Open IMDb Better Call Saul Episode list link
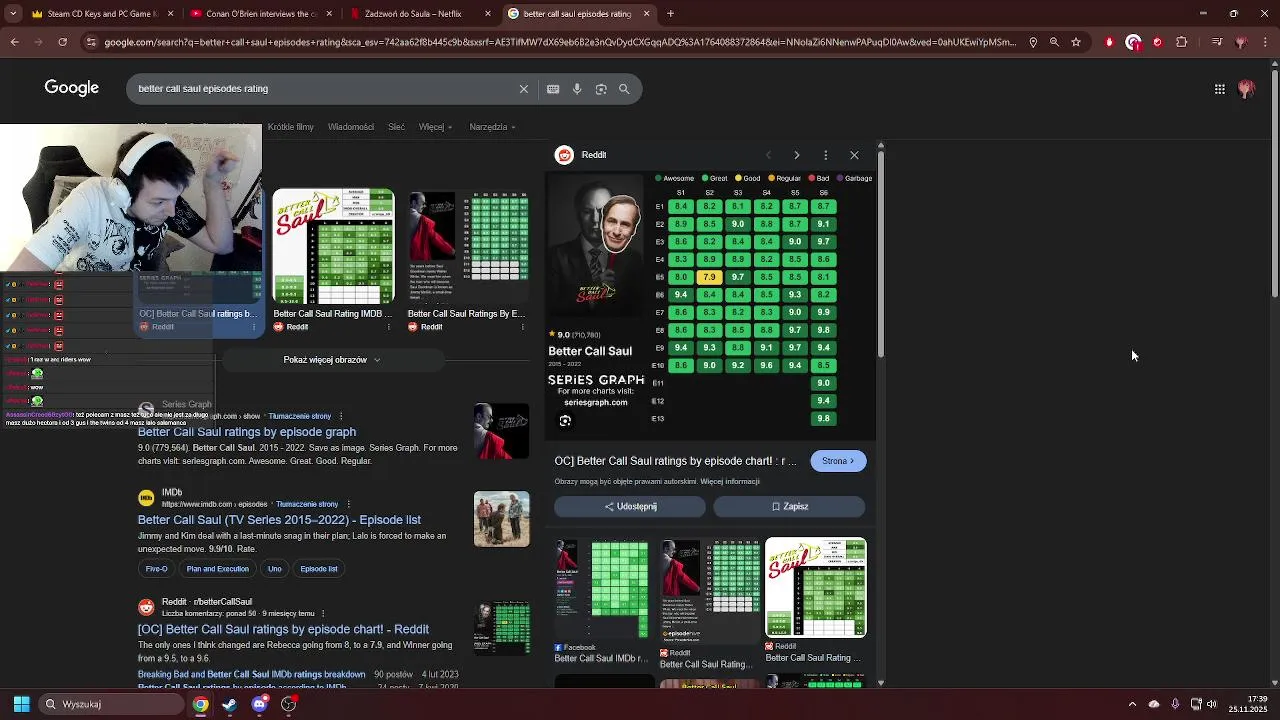 279,520
